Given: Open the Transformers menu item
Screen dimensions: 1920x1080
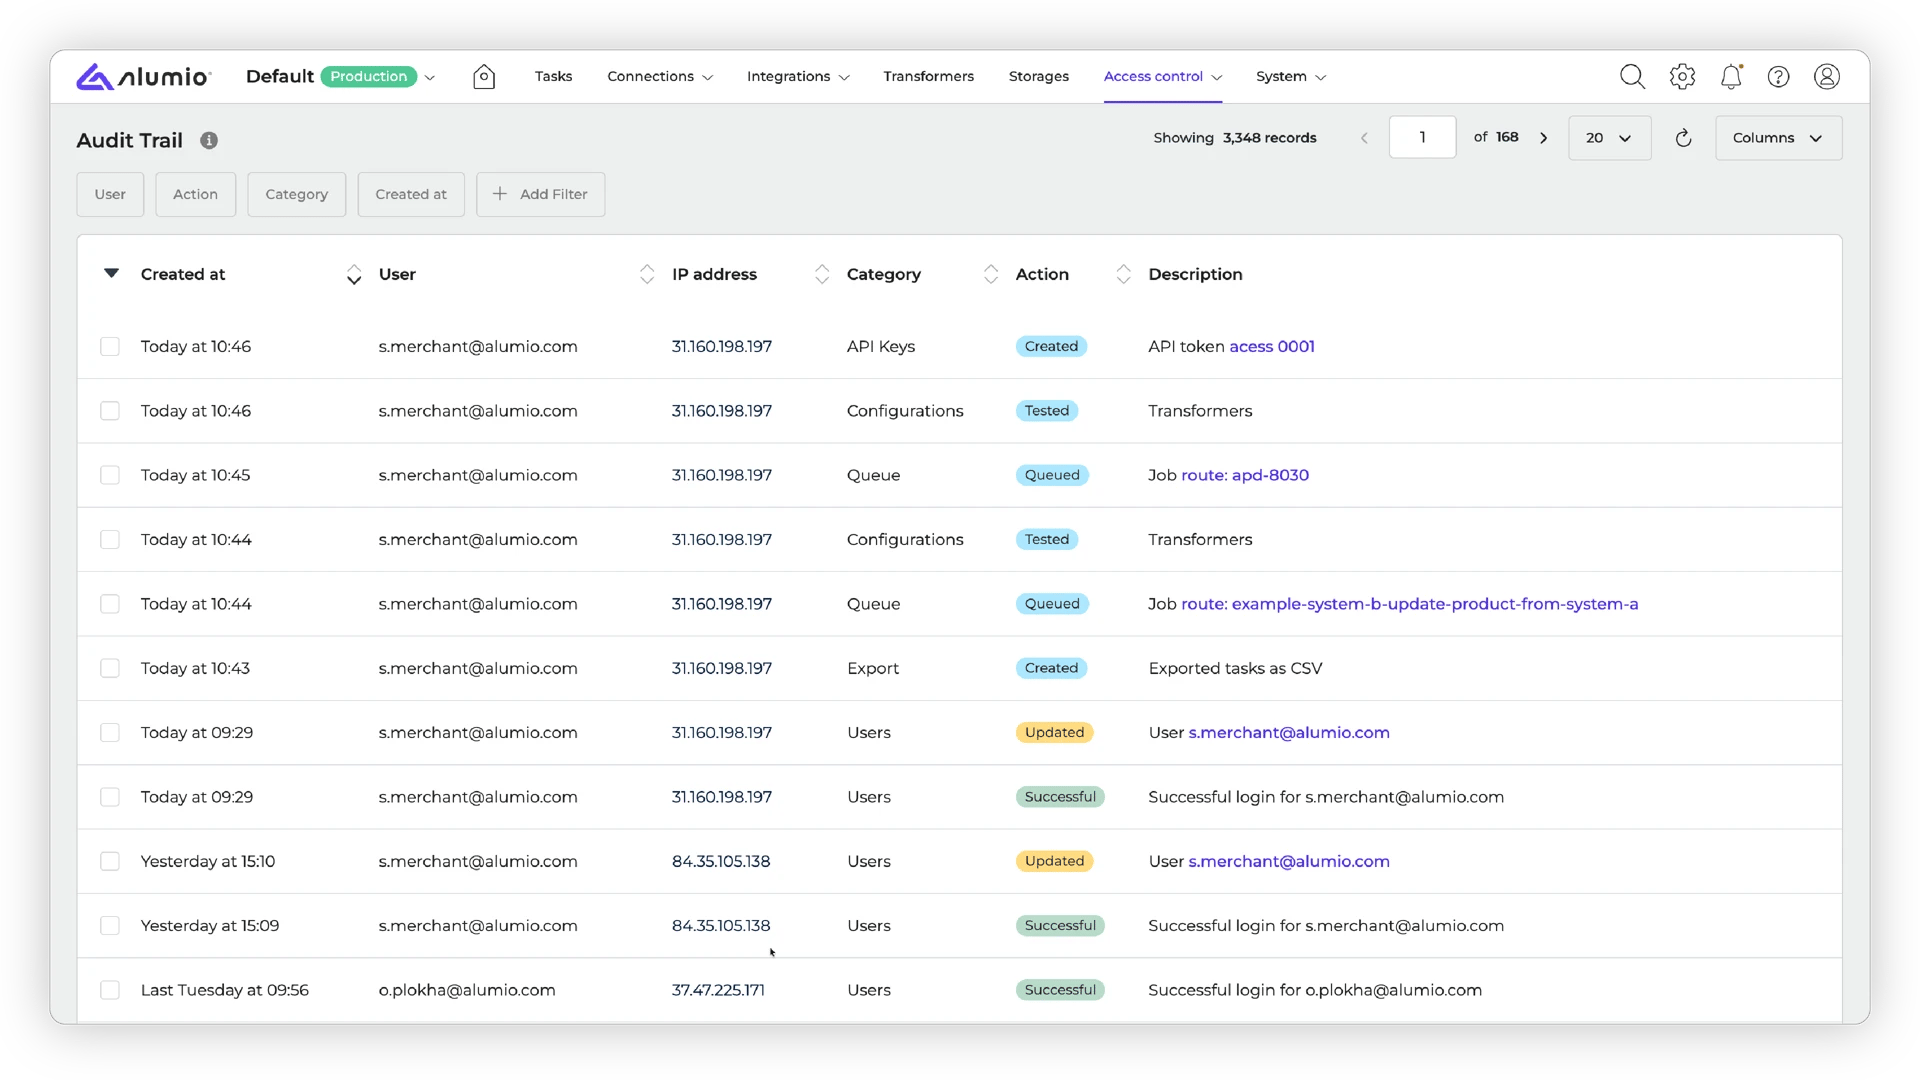Looking at the screenshot, I should 928,77.
